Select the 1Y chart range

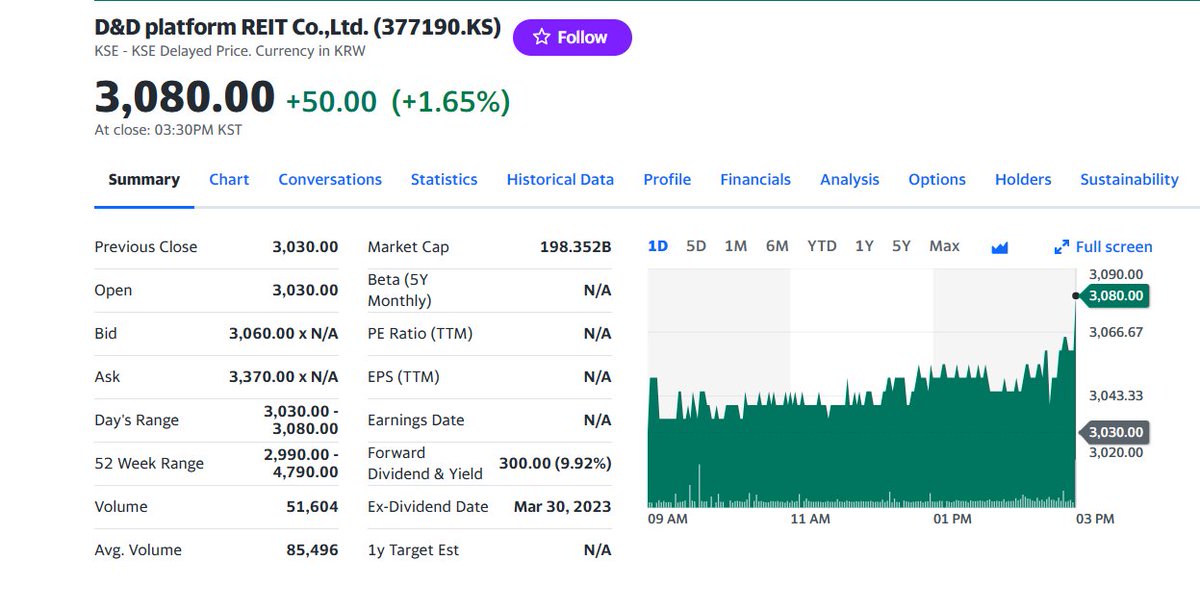(x=864, y=246)
